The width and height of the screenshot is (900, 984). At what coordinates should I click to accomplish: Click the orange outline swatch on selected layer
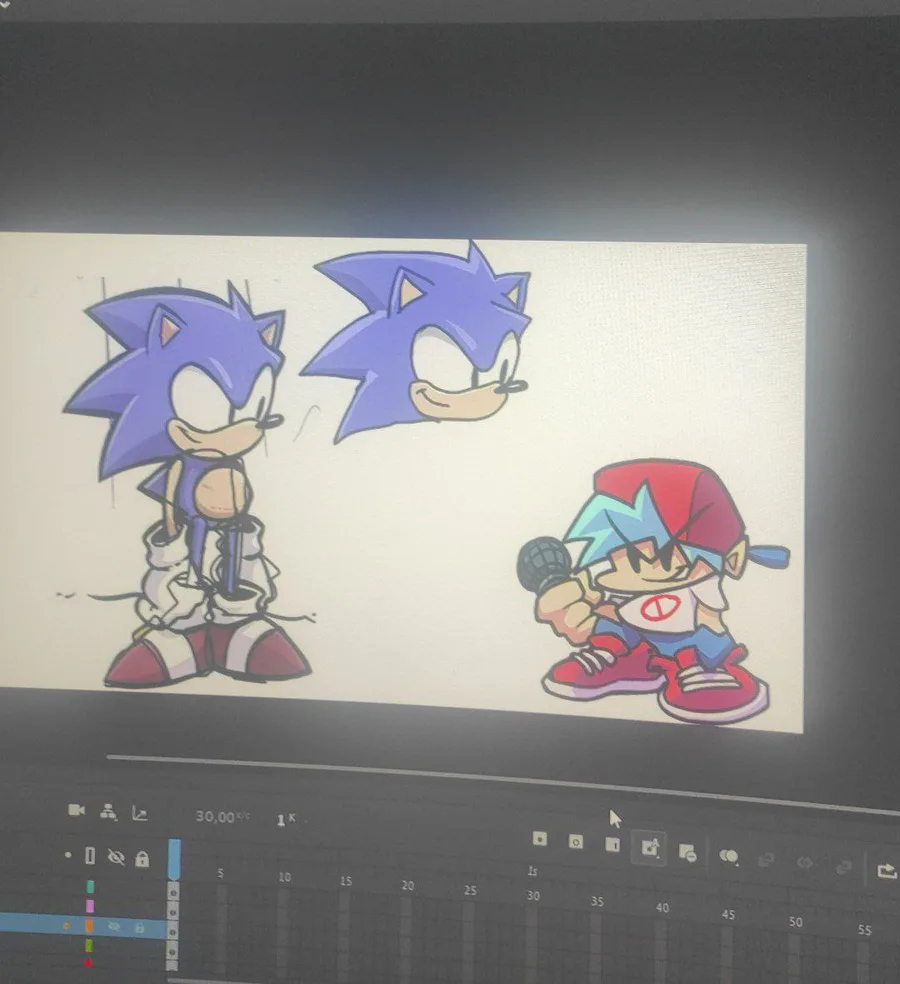pos(89,926)
